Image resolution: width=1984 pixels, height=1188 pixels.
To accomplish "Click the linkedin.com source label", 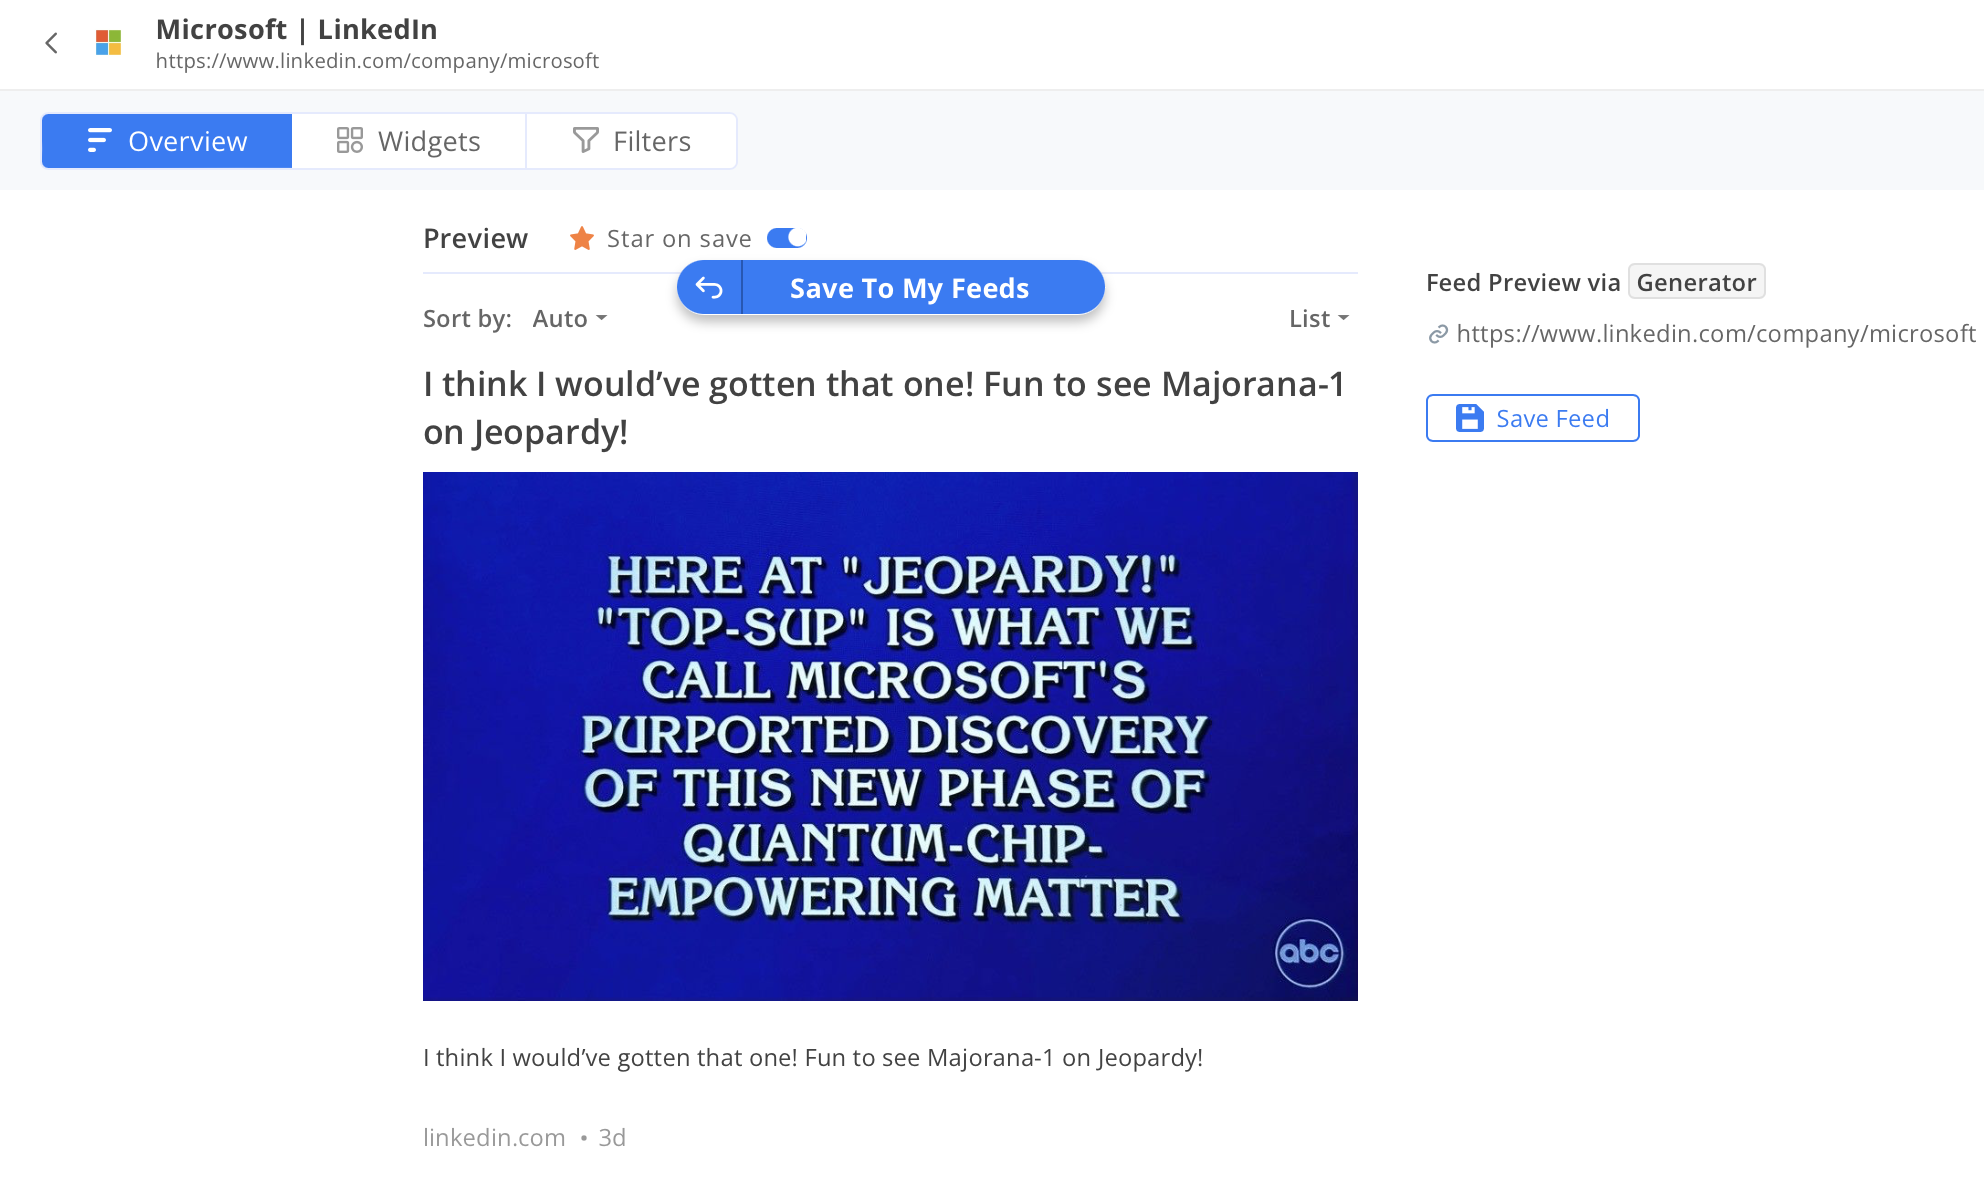I will point(494,1137).
